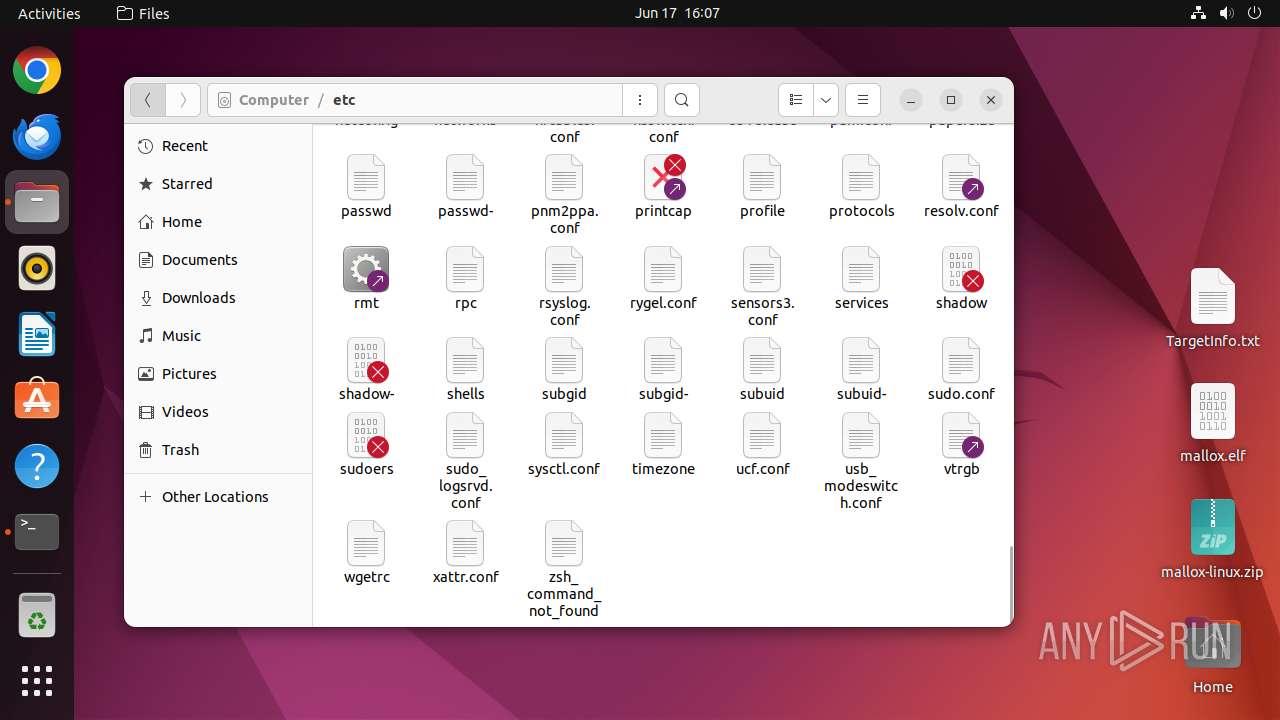1280x720 pixels.
Task: Open Activities overview
Action: point(49,13)
